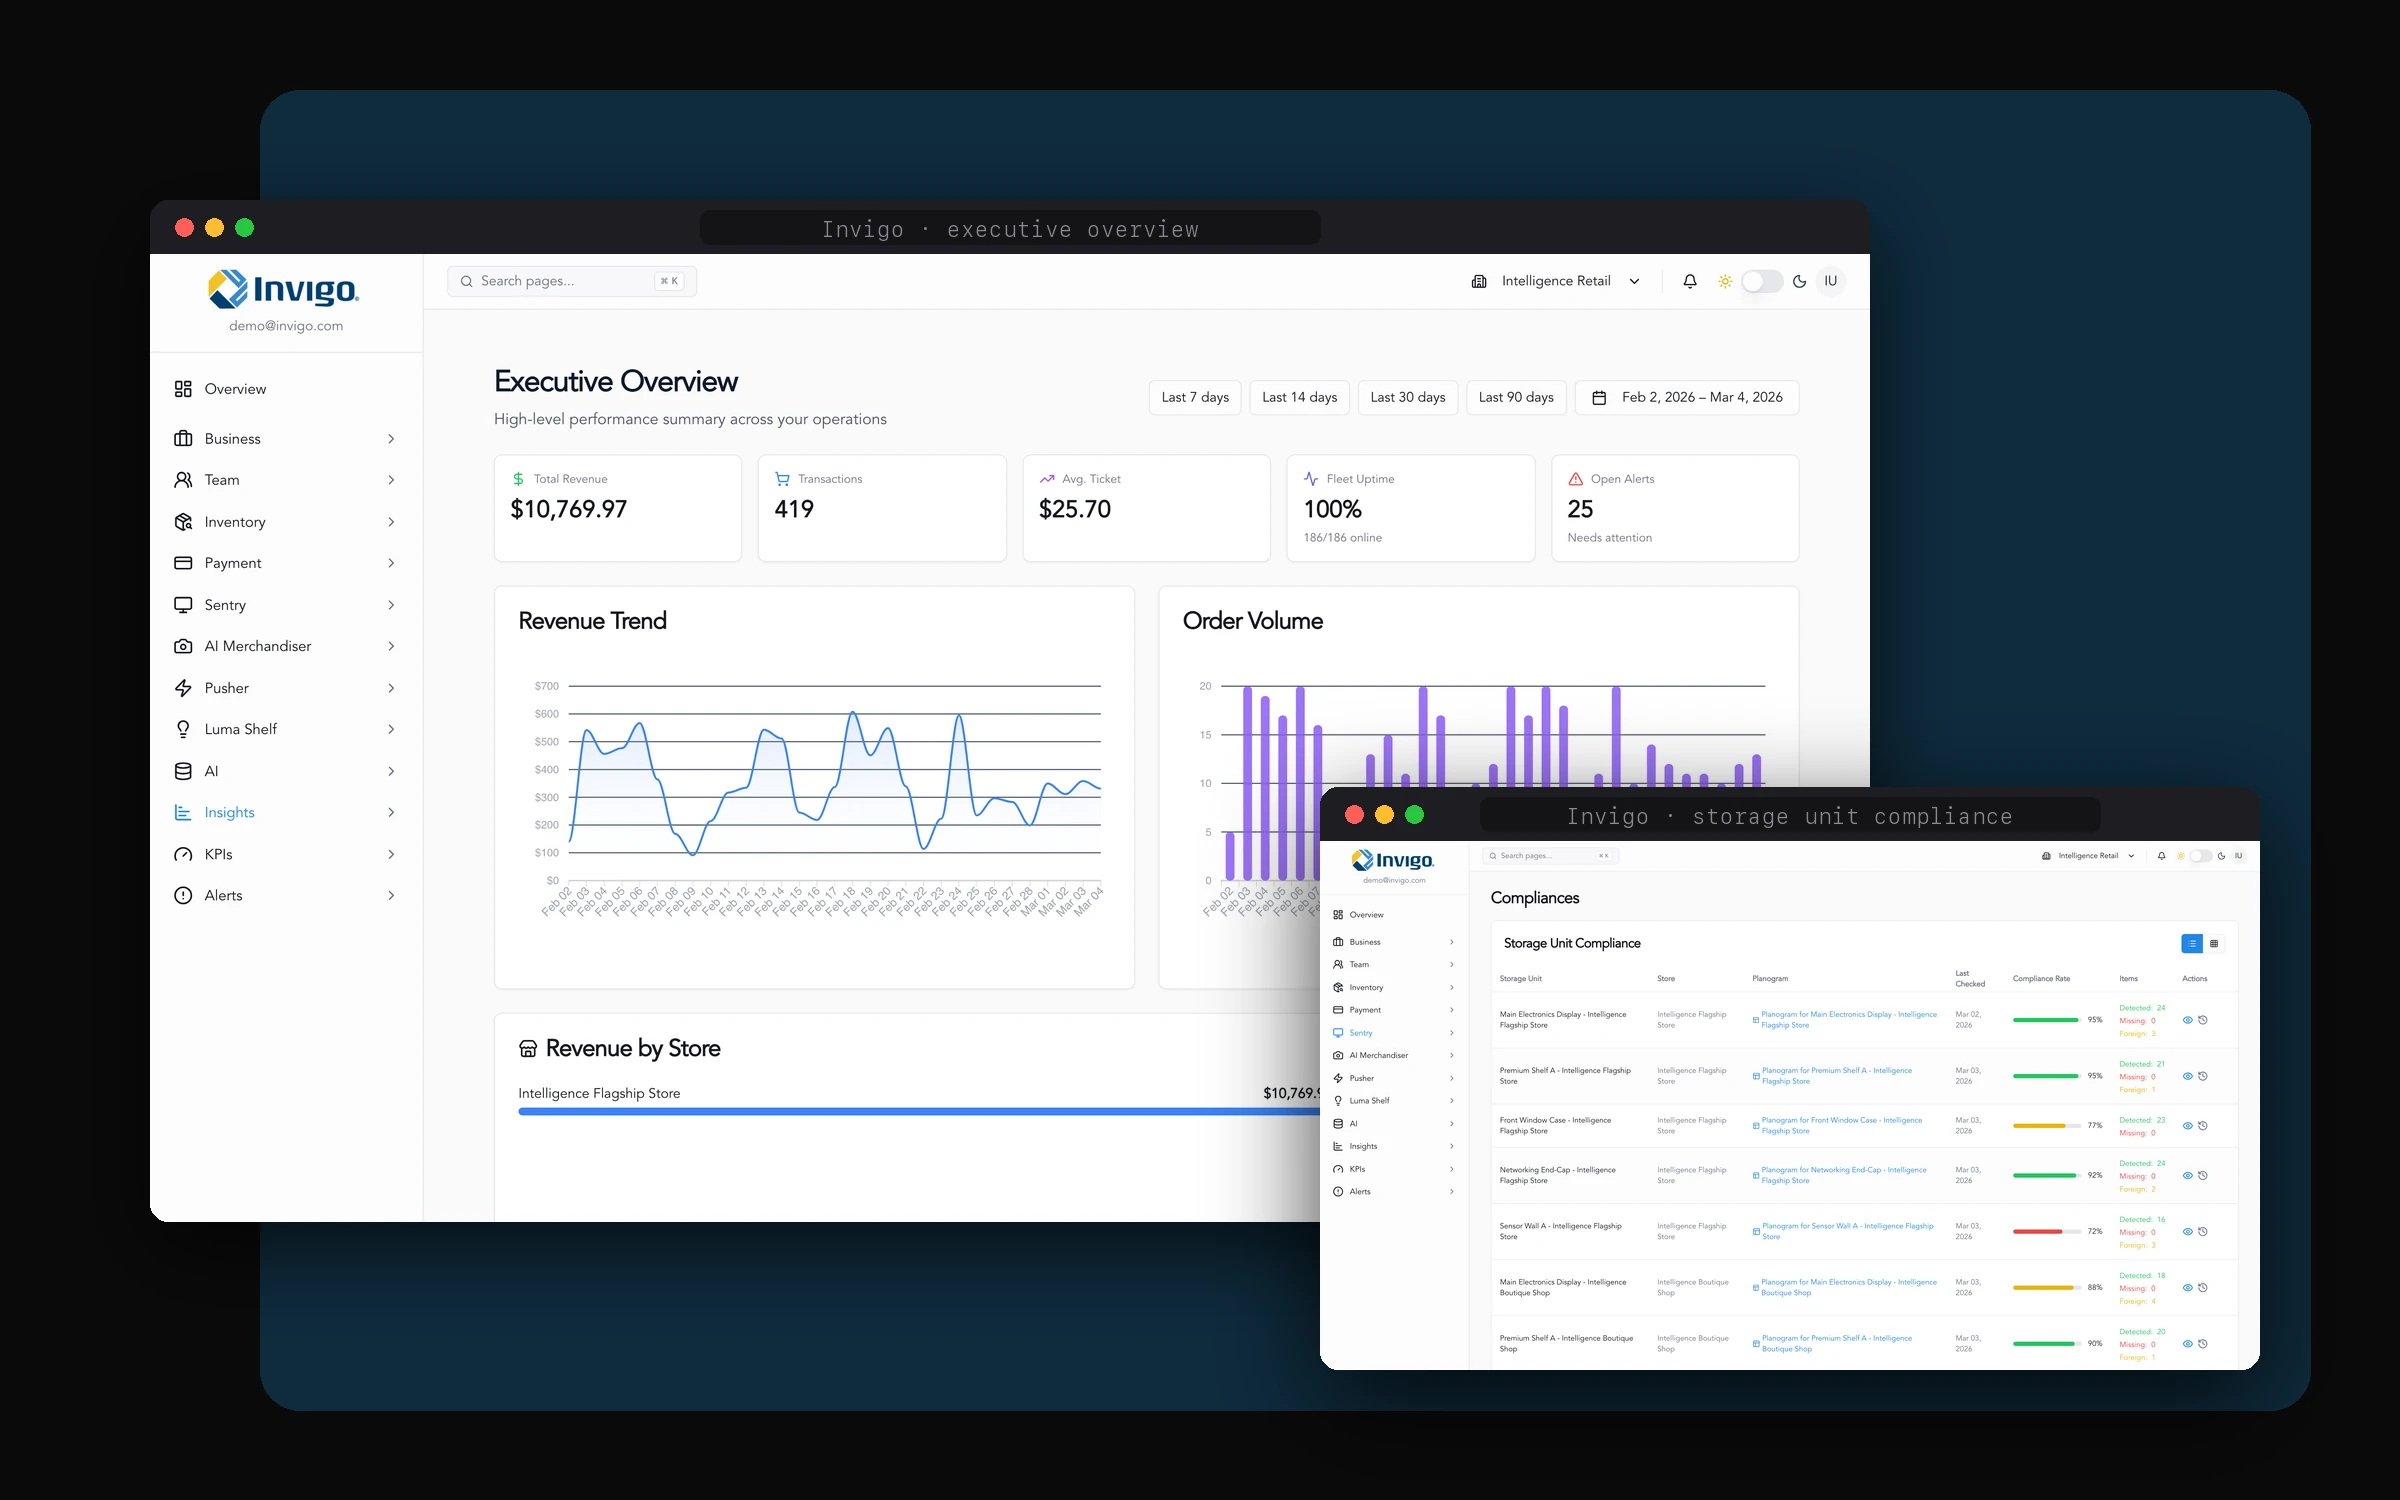
Task: Switch to grid view icon in Storage Unit Compliance
Action: (2214, 944)
